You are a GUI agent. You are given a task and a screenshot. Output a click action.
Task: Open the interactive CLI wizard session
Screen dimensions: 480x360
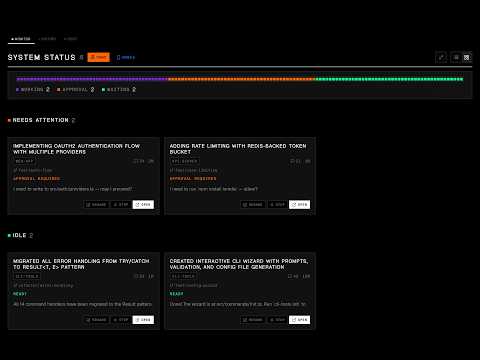pyautogui.click(x=299, y=320)
